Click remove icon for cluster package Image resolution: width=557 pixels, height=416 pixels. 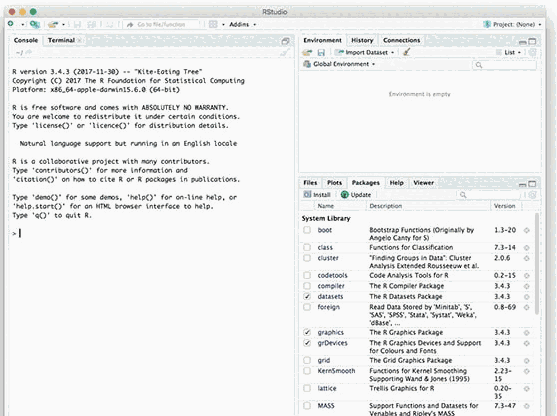[x=527, y=258]
